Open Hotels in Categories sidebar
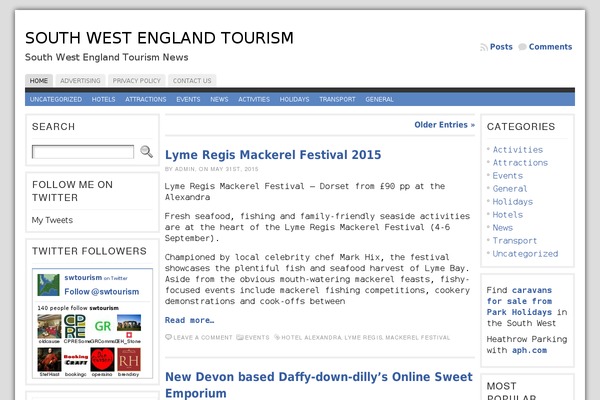Viewport: 600px width, 400px height. (x=508, y=215)
